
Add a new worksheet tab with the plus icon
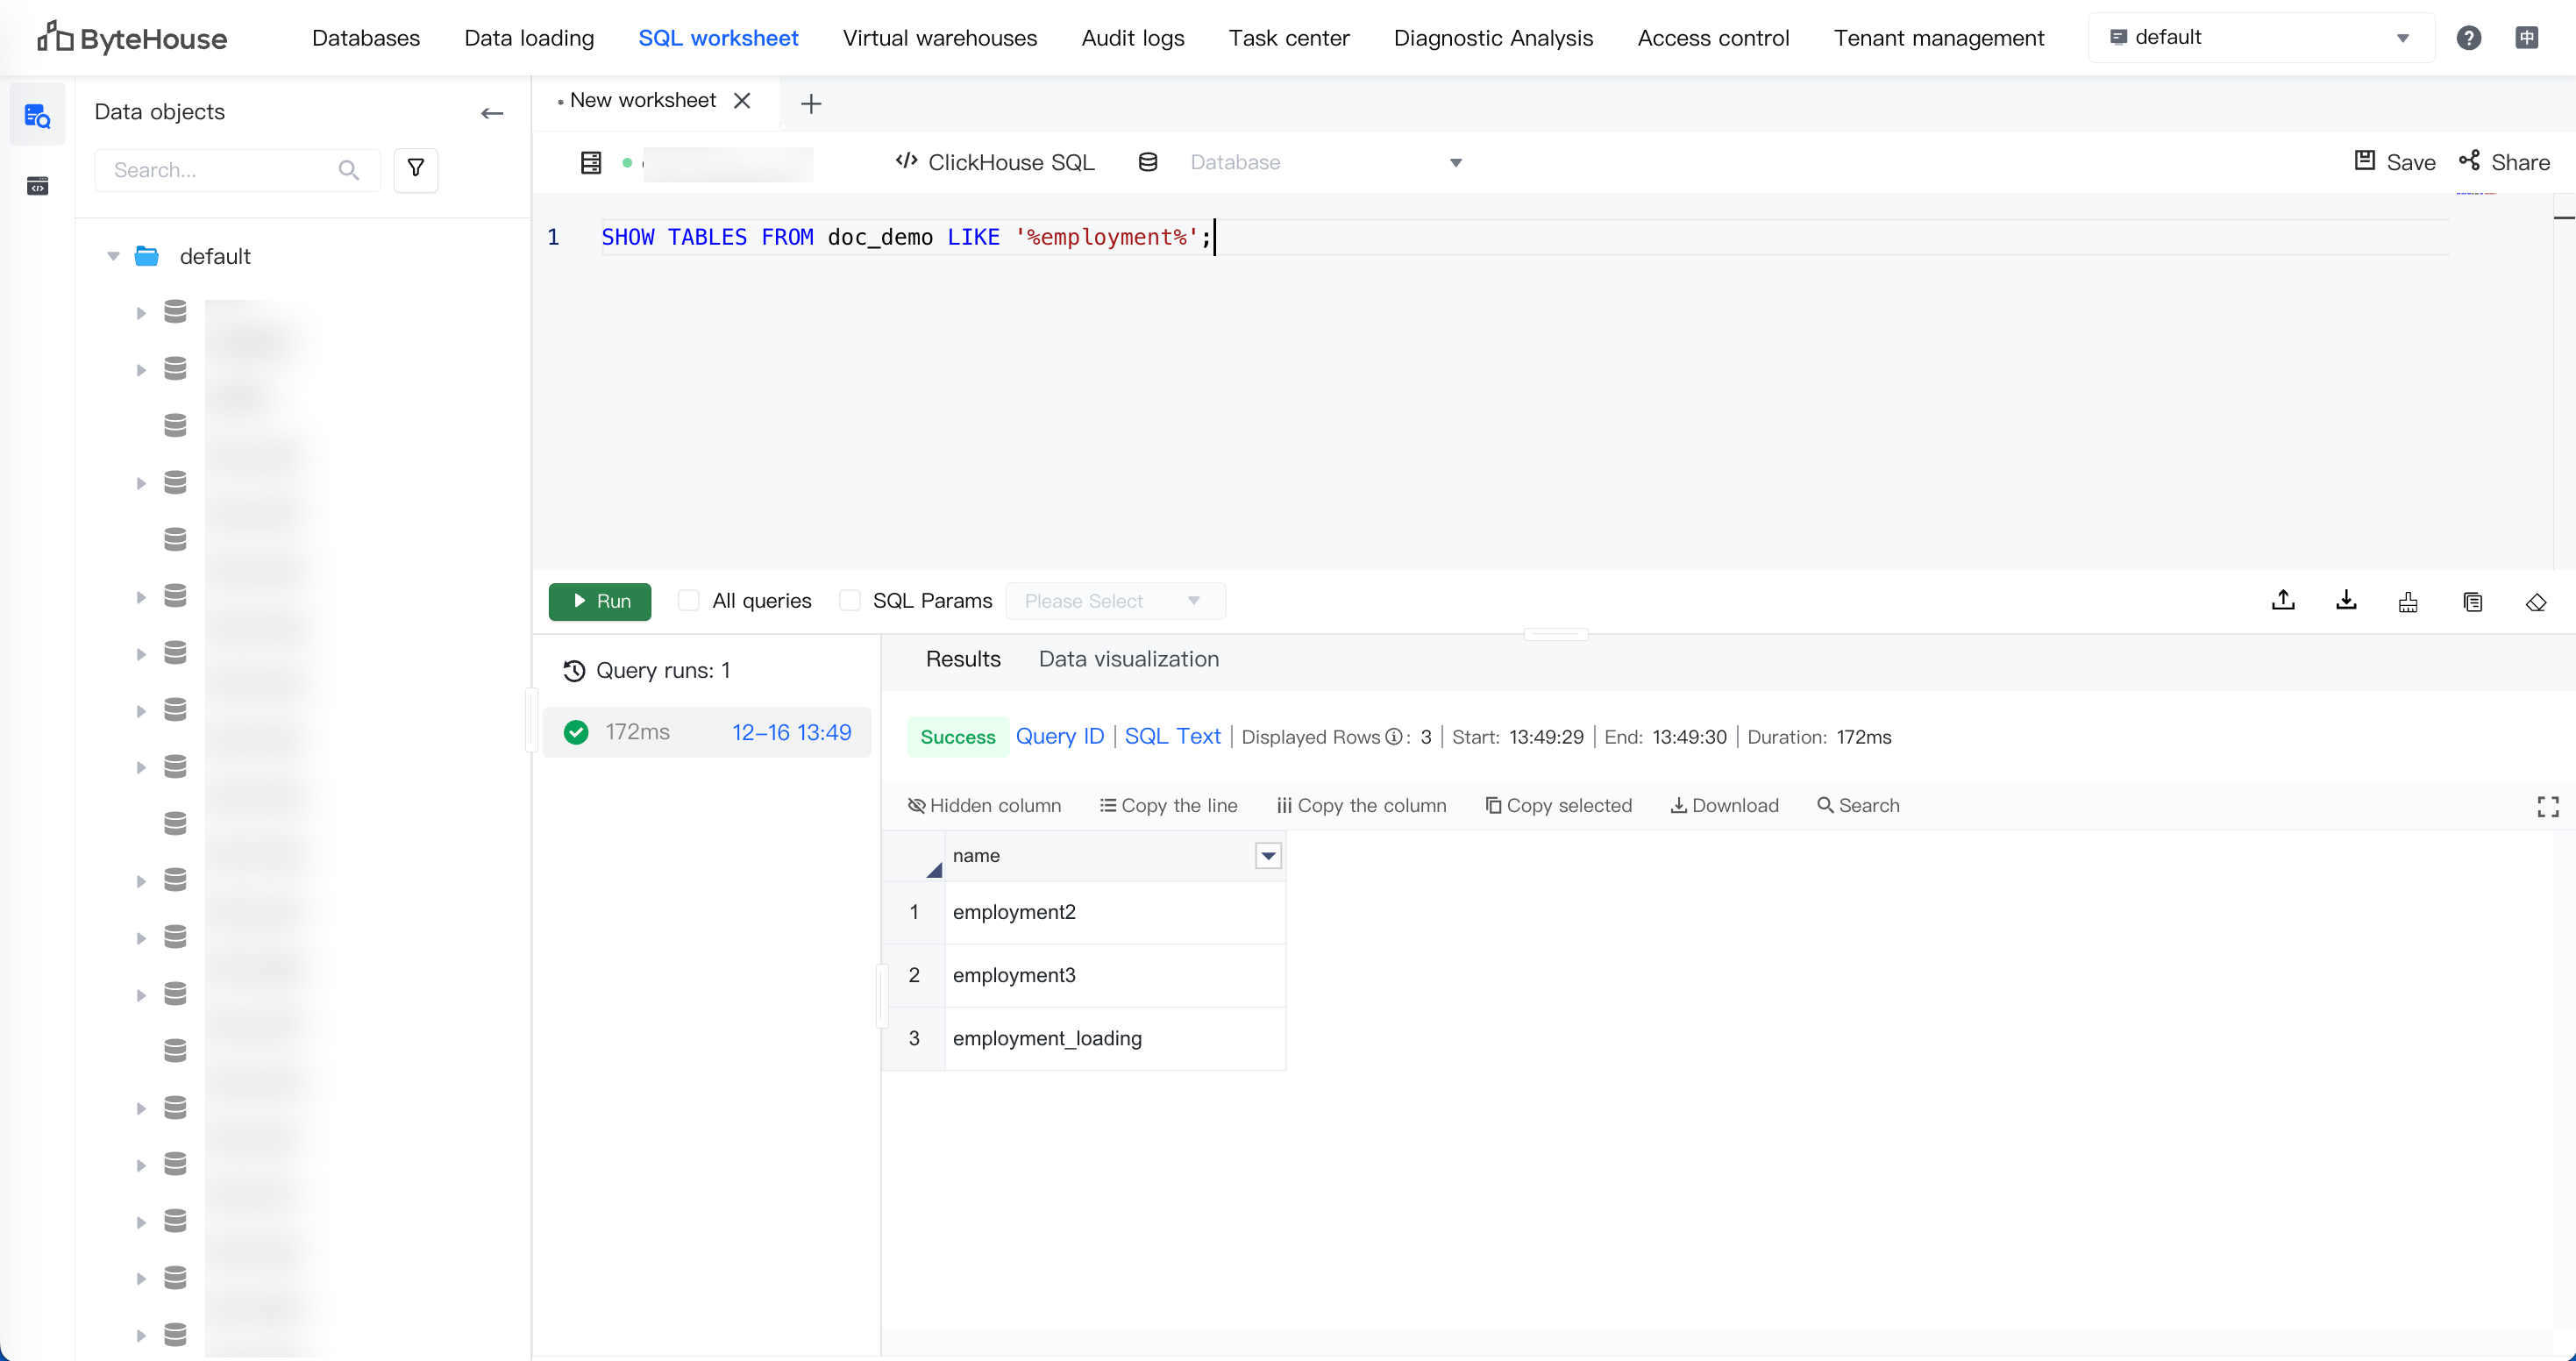811,104
